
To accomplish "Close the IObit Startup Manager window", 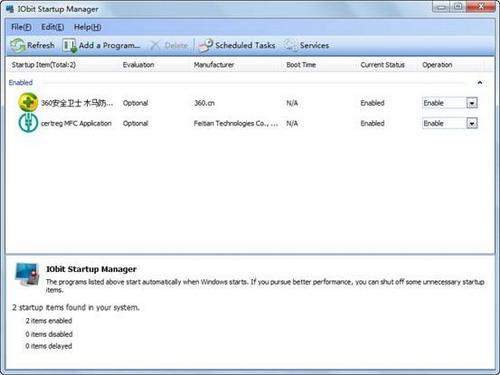I will (481, 7).
